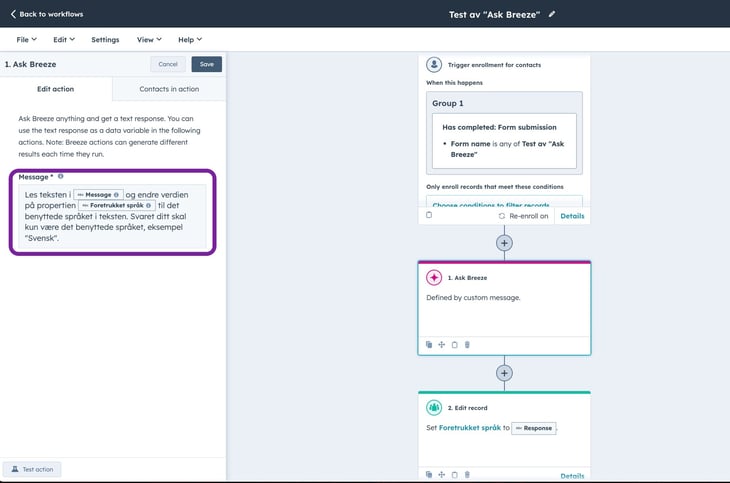Click the move icon on the Ask Breeze card

441,345
